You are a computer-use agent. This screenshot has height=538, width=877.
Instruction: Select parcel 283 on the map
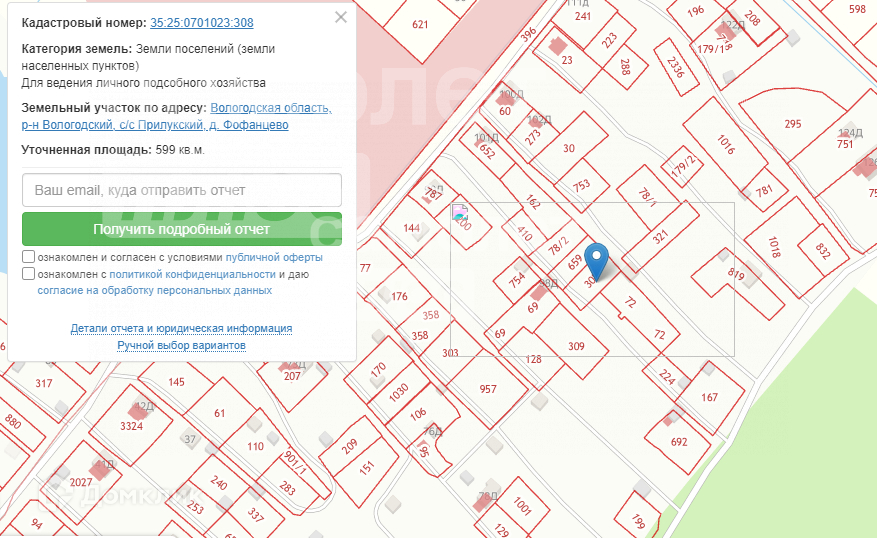287,488
